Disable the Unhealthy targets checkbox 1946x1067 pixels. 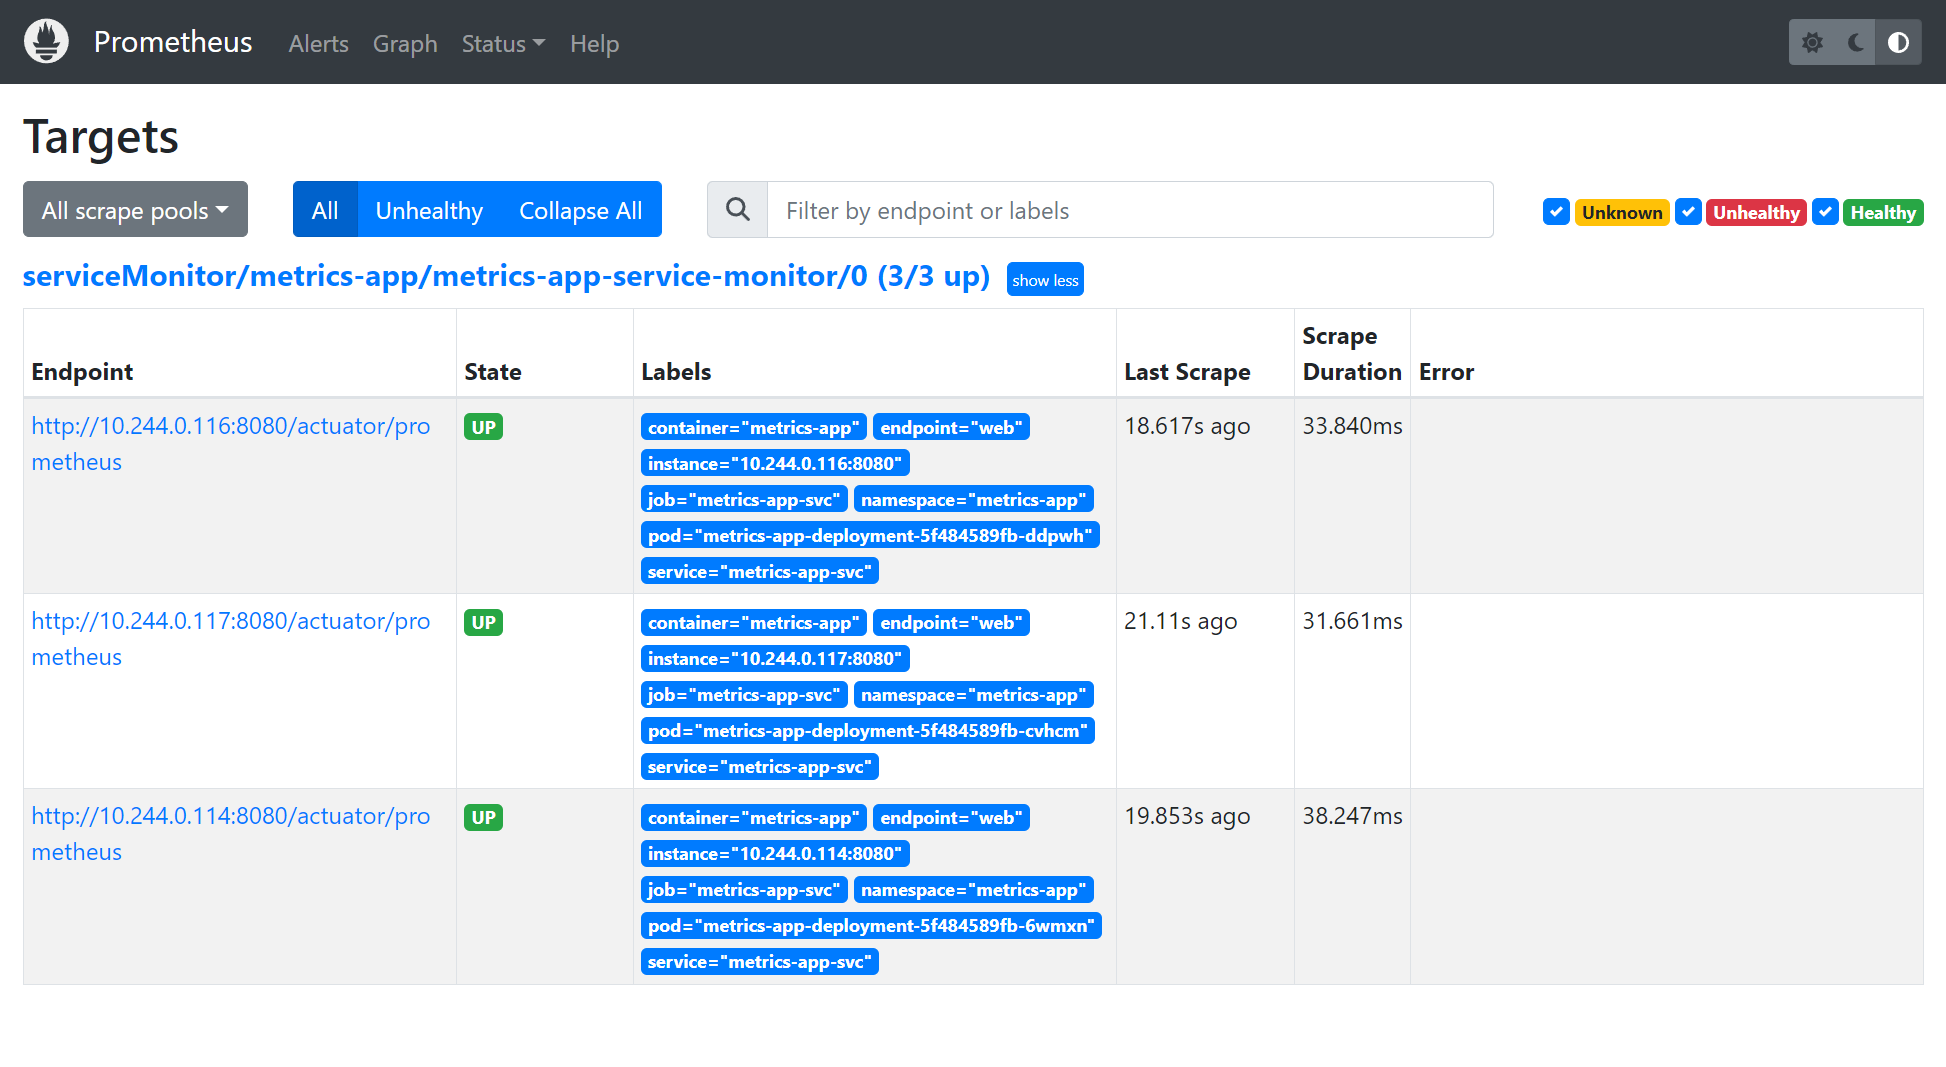(x=1688, y=212)
